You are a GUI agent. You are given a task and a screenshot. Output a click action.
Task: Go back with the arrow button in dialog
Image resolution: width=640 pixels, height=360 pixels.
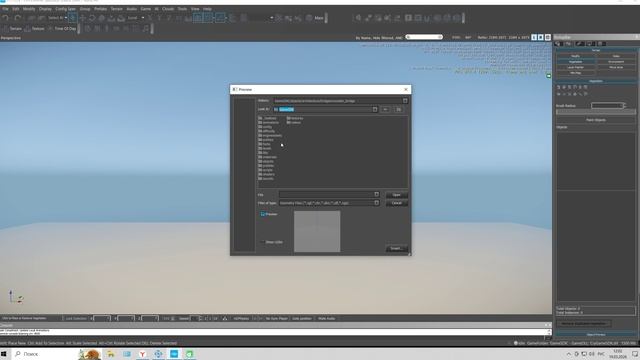click(385, 109)
